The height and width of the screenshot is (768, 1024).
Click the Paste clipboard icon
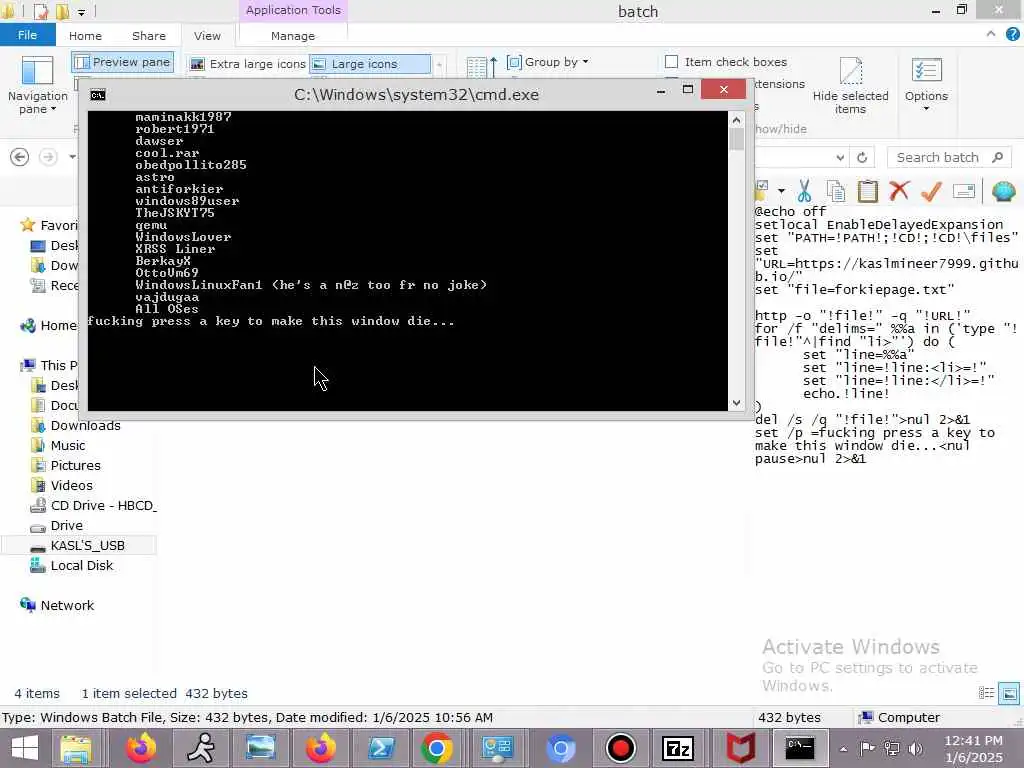(867, 191)
